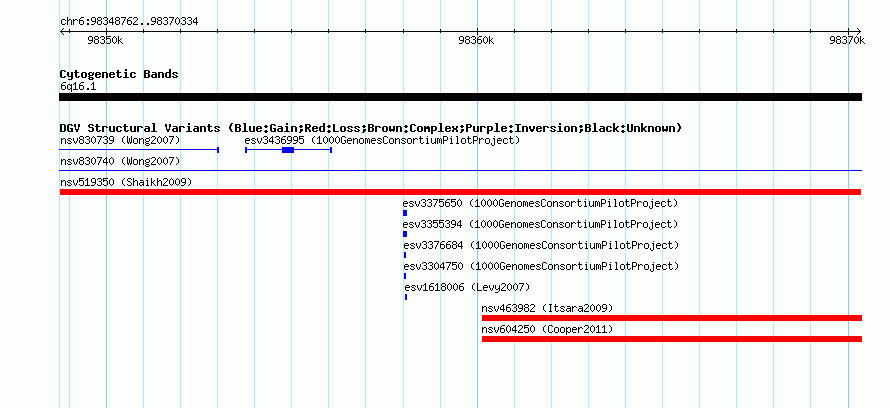Open the esv1618006 (Levy2007) variant label

(468, 287)
